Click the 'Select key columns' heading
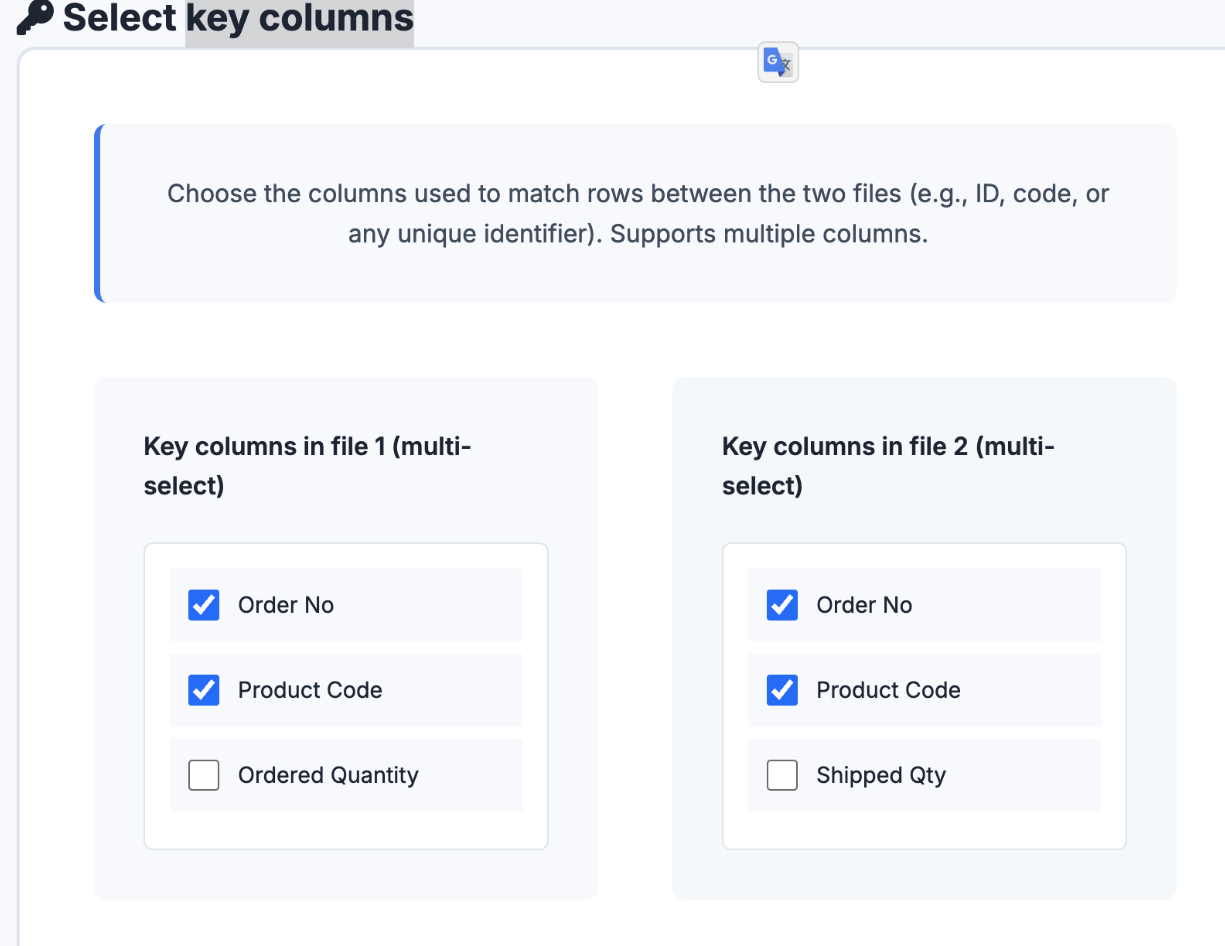 [x=238, y=17]
